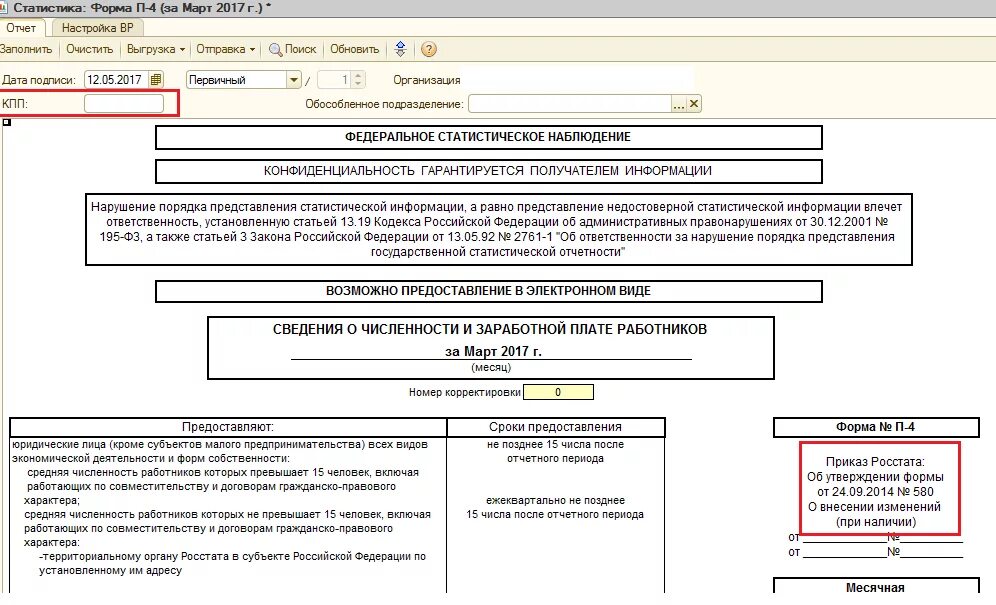The width and height of the screenshot is (996, 605).
Task: Clear Обособленное подразделение with the X button
Action: 694,104
